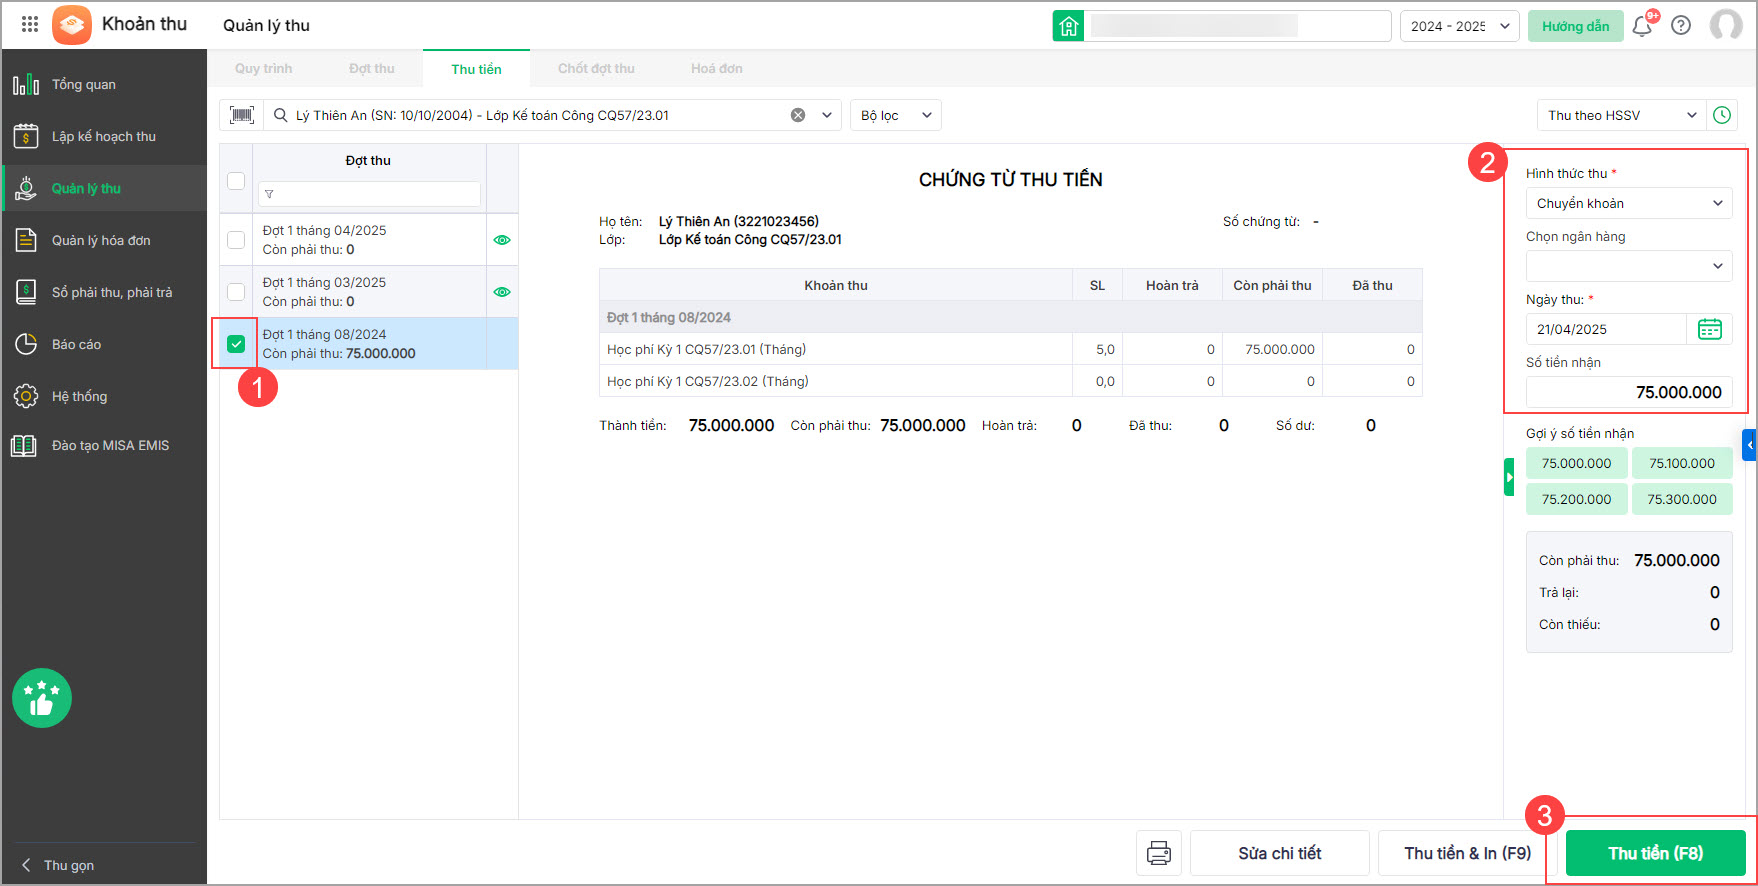Select the Đợt 1 tháng 03/2025 row

click(x=369, y=292)
